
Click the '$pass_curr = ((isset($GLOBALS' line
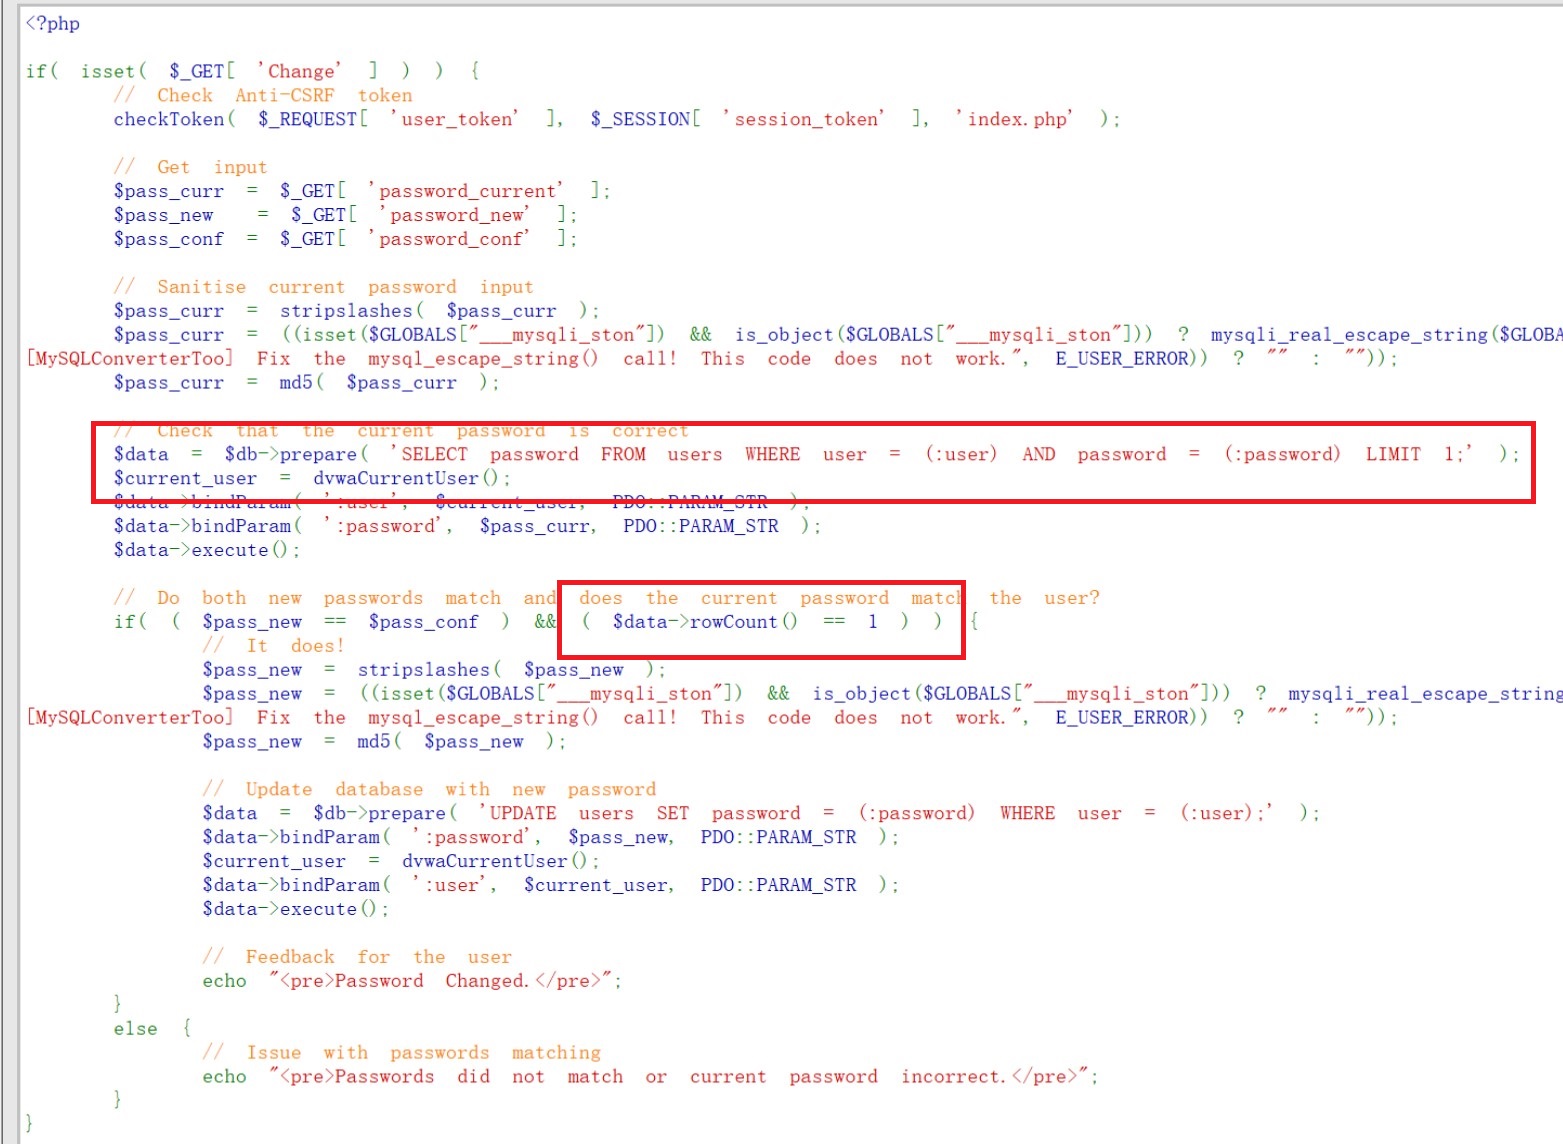click(838, 335)
